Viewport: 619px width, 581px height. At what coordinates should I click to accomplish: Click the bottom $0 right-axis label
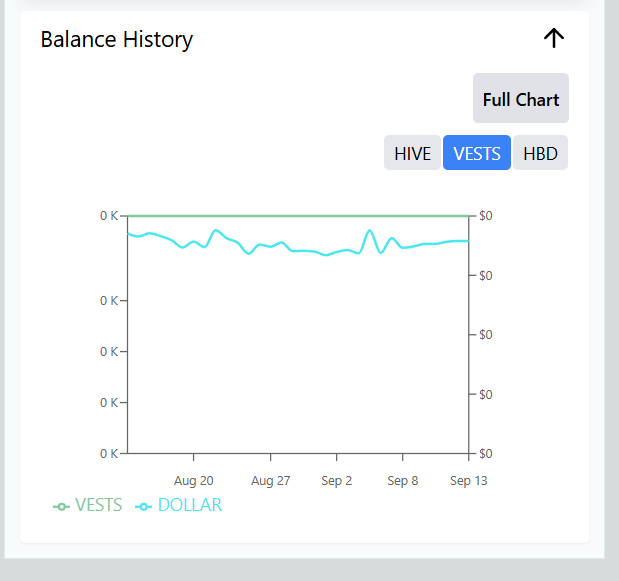click(x=486, y=453)
